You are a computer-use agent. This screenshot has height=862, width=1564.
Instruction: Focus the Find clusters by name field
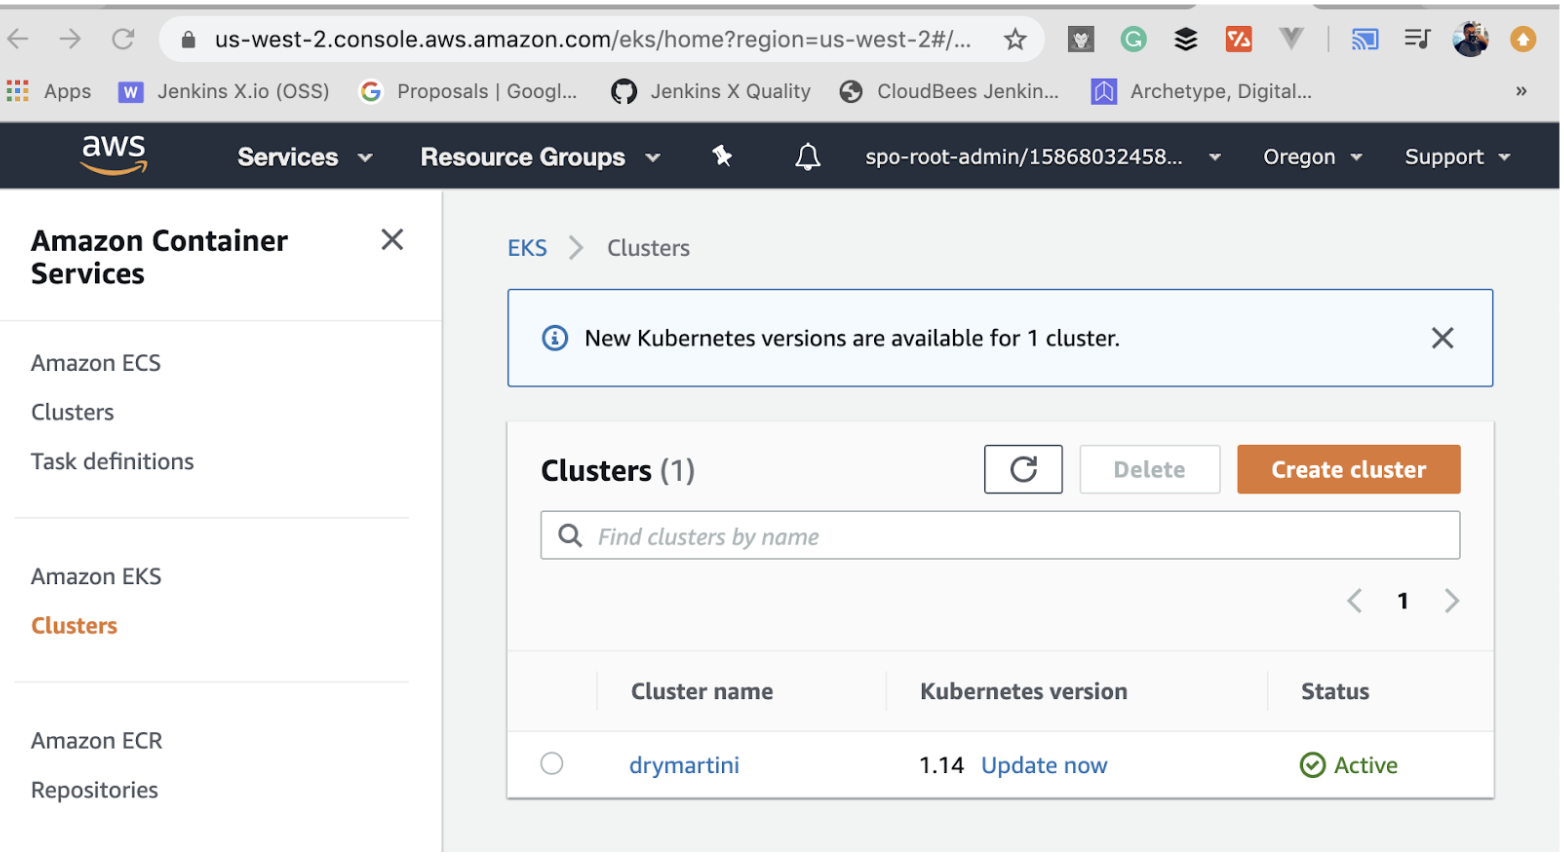coord(1000,536)
